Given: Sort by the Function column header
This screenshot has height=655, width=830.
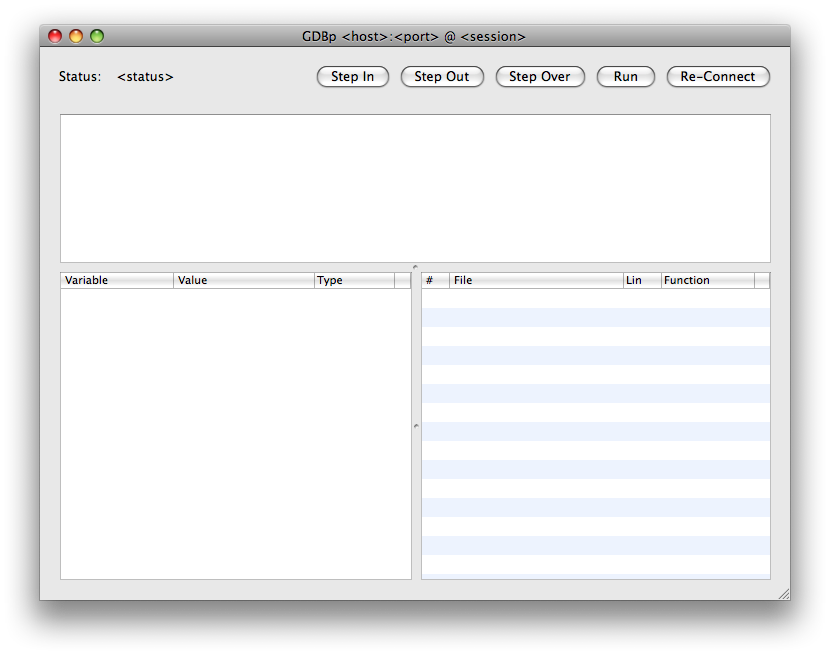Looking at the screenshot, I should pyautogui.click(x=708, y=280).
